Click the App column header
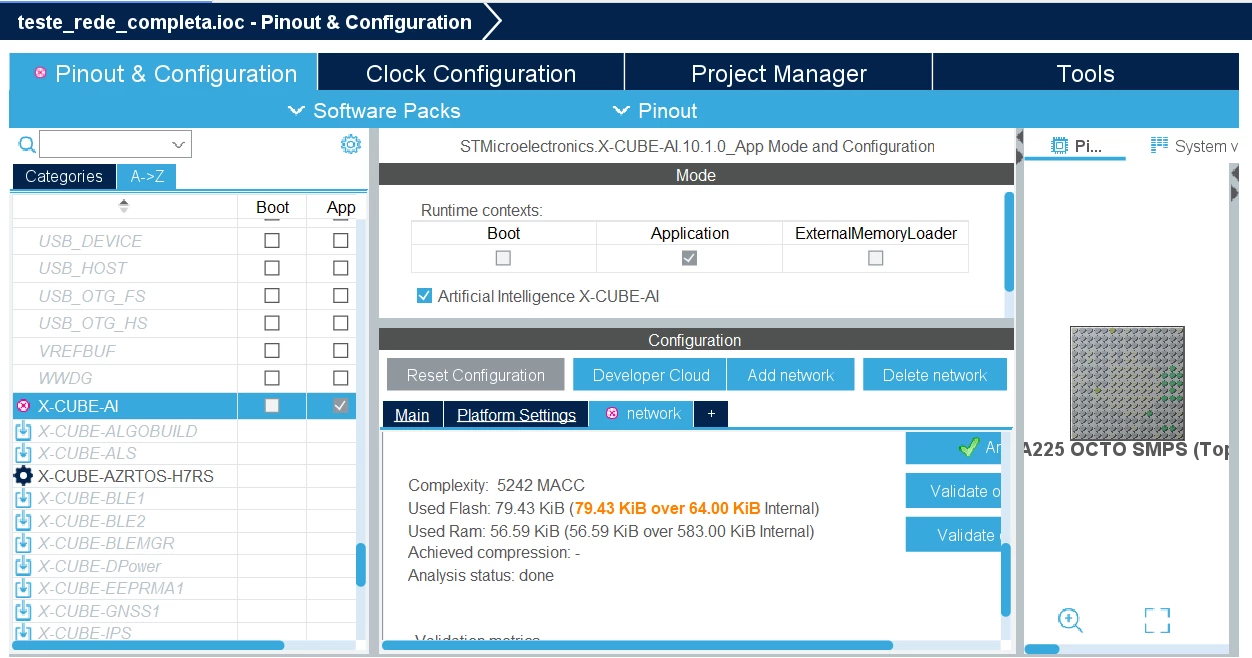The height and width of the screenshot is (658, 1252). click(341, 207)
